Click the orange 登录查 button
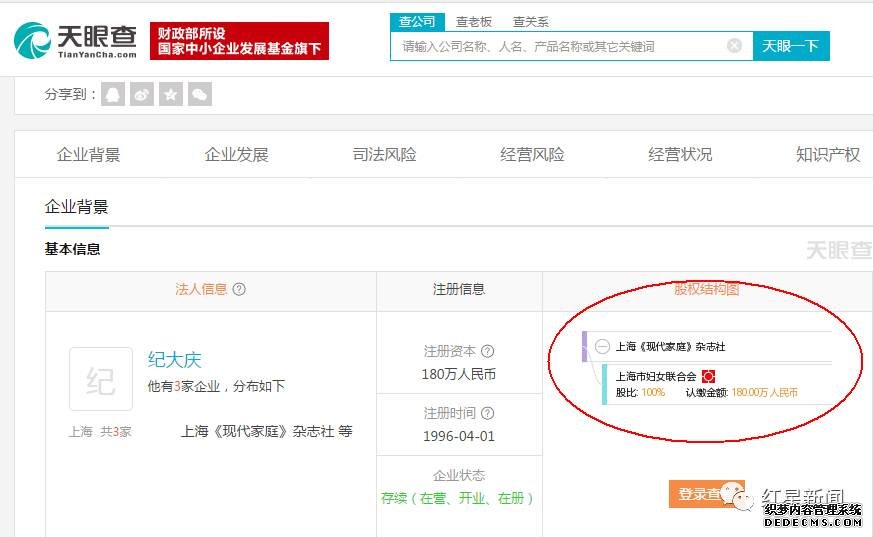The image size is (873, 537). pyautogui.click(x=707, y=494)
